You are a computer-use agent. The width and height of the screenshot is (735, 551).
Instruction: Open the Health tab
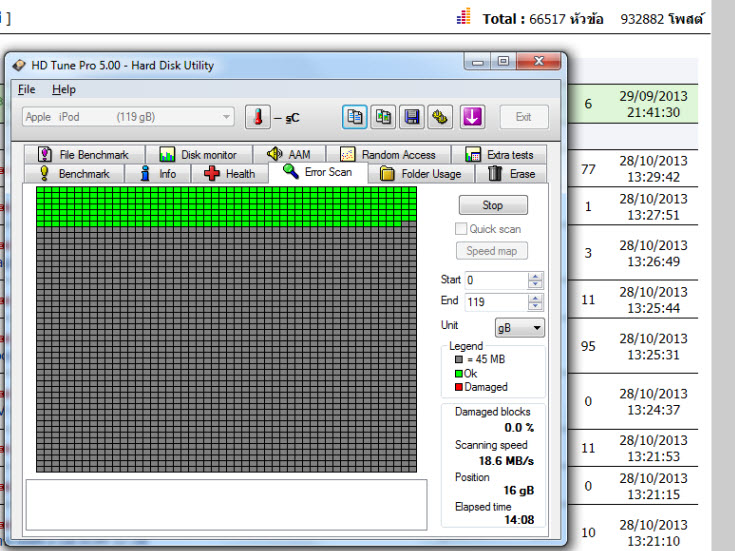click(x=229, y=174)
